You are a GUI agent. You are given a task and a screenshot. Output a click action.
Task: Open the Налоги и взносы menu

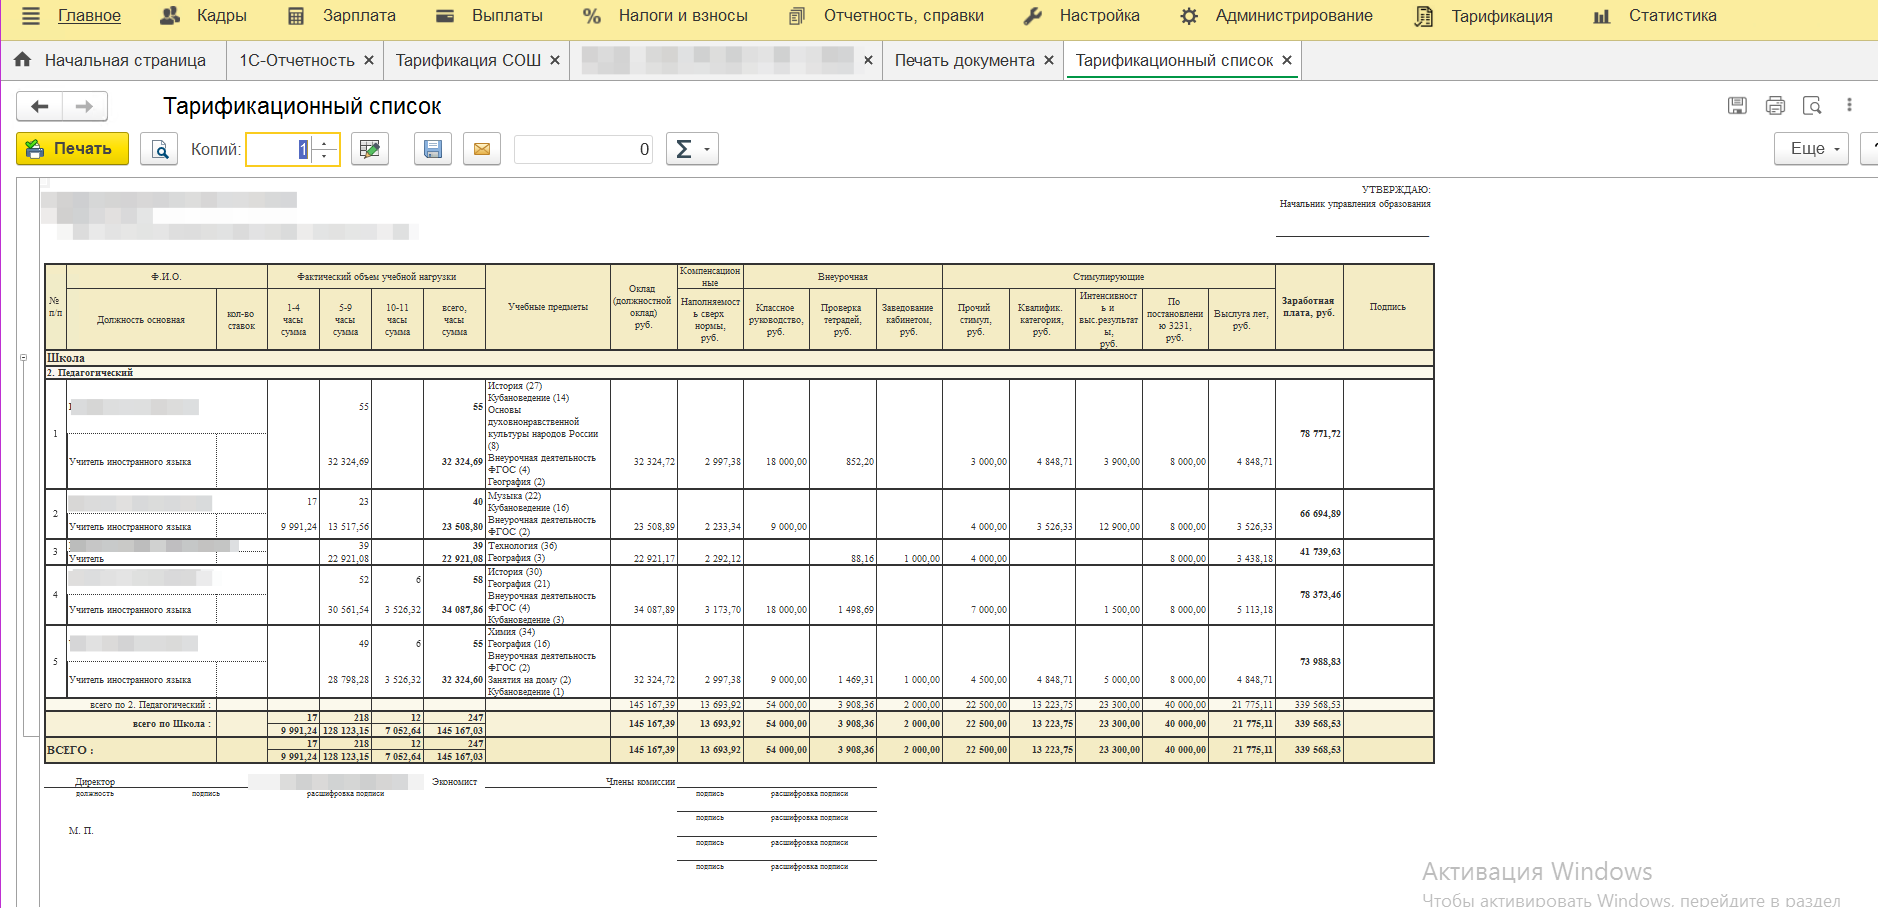tap(682, 16)
